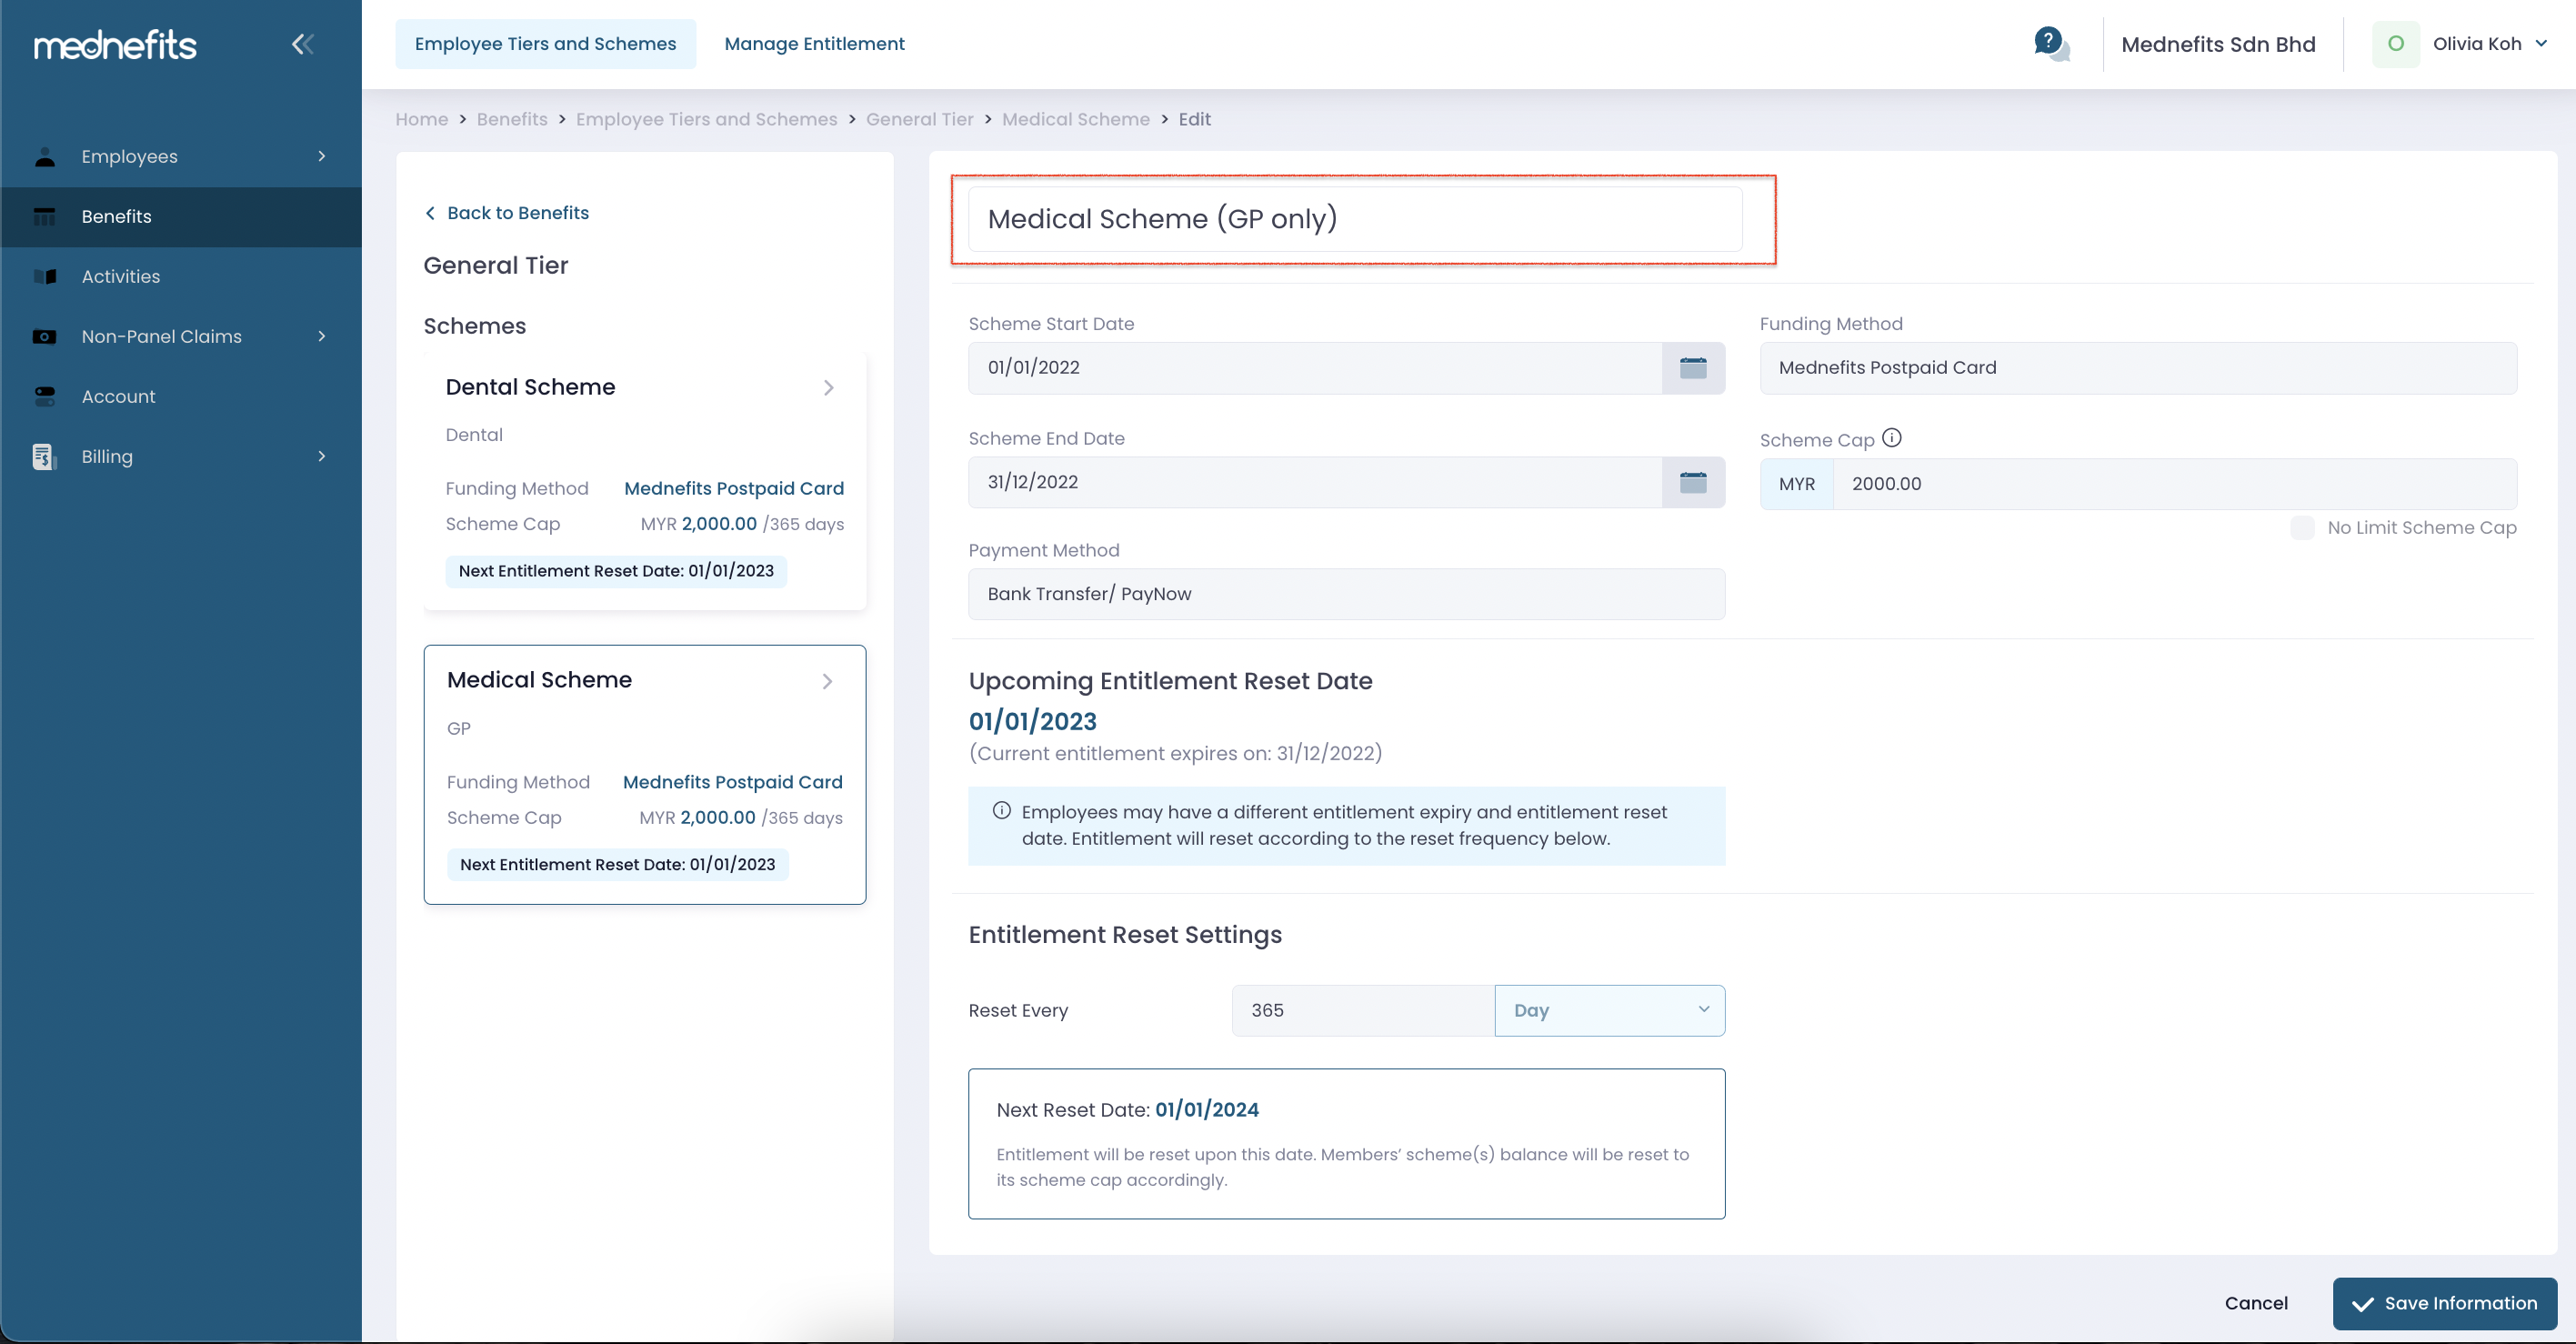Open the Employees sidebar section
The width and height of the screenshot is (2576, 1344).
[129, 156]
